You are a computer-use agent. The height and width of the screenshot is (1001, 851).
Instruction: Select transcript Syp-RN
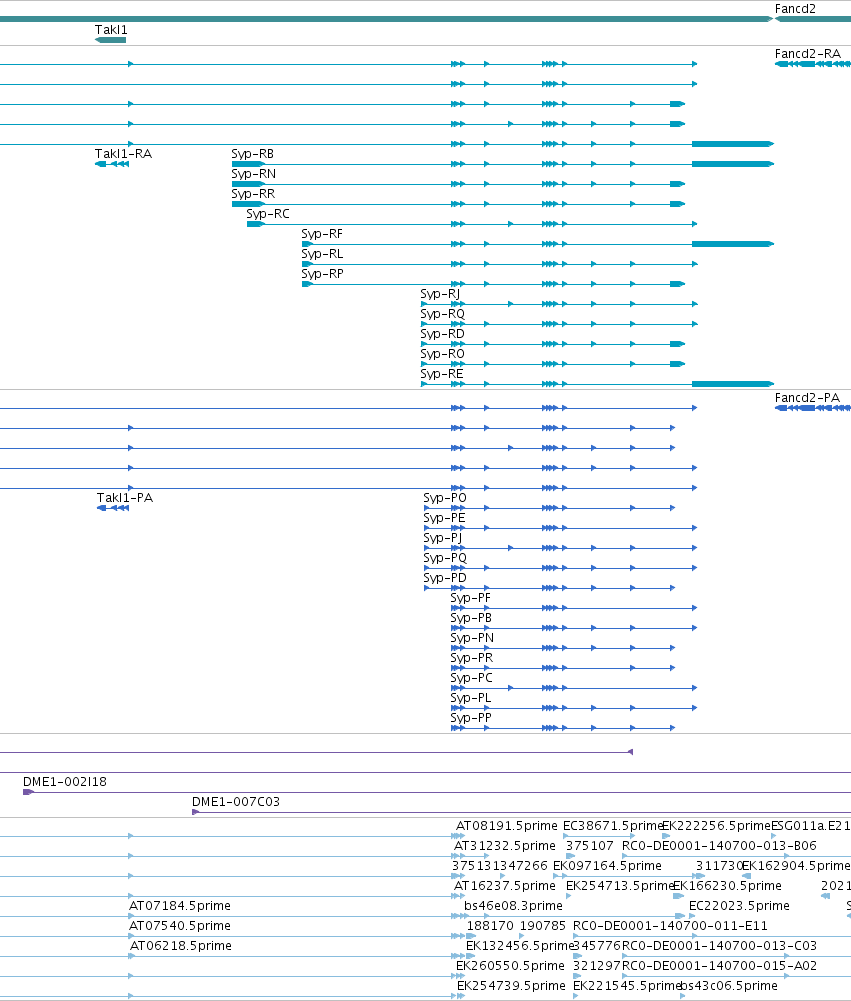click(x=253, y=174)
